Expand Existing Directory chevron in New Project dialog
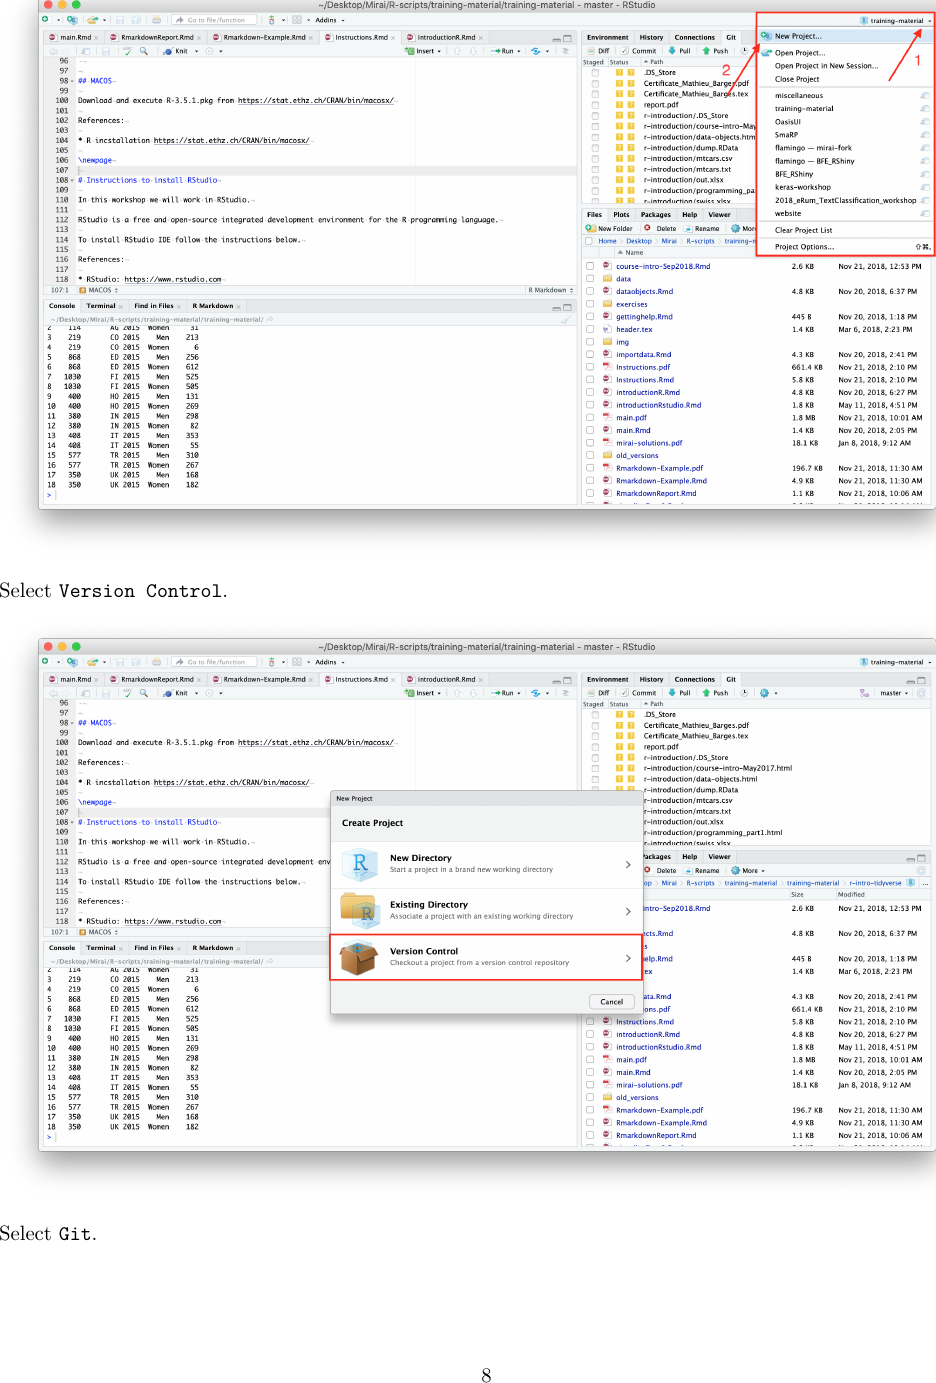The width and height of the screenshot is (936, 1383). click(x=627, y=911)
